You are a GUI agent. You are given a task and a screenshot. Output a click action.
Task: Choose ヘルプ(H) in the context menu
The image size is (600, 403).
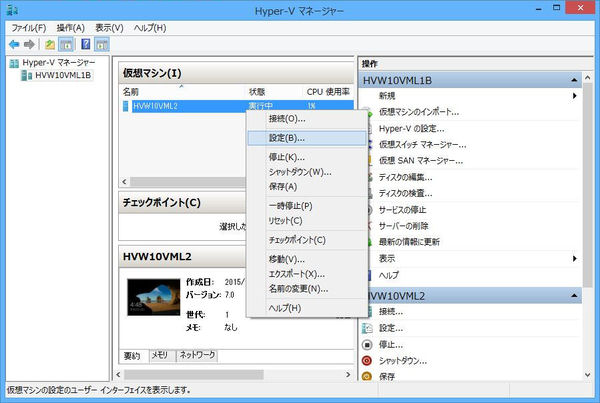307,308
